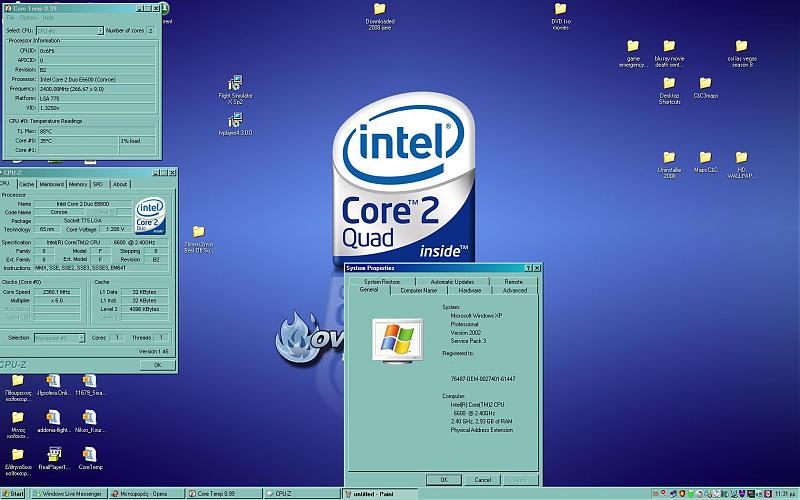Expand the Select CPU dropdown in Core Temp

coord(100,31)
